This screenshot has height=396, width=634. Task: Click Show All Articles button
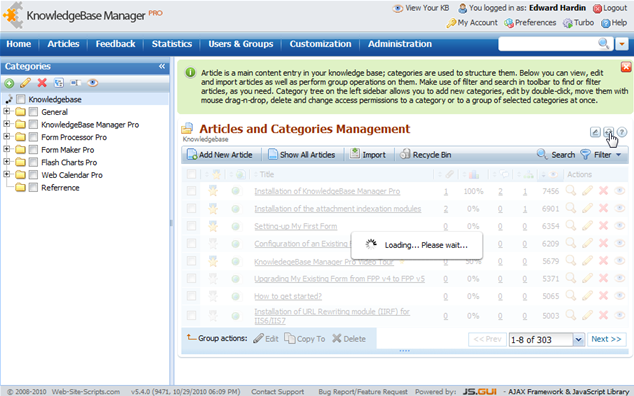pyautogui.click(x=302, y=155)
